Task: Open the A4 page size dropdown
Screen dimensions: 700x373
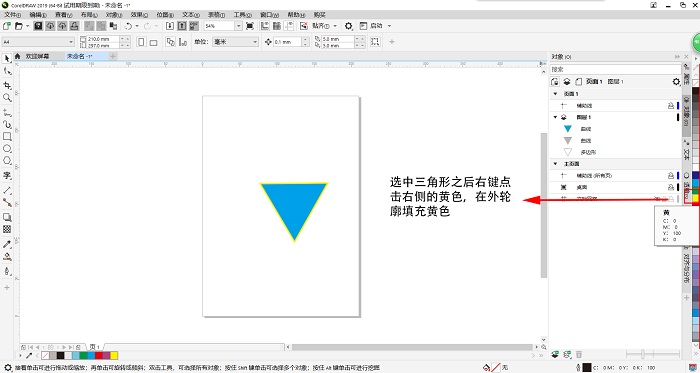Action: [71, 42]
